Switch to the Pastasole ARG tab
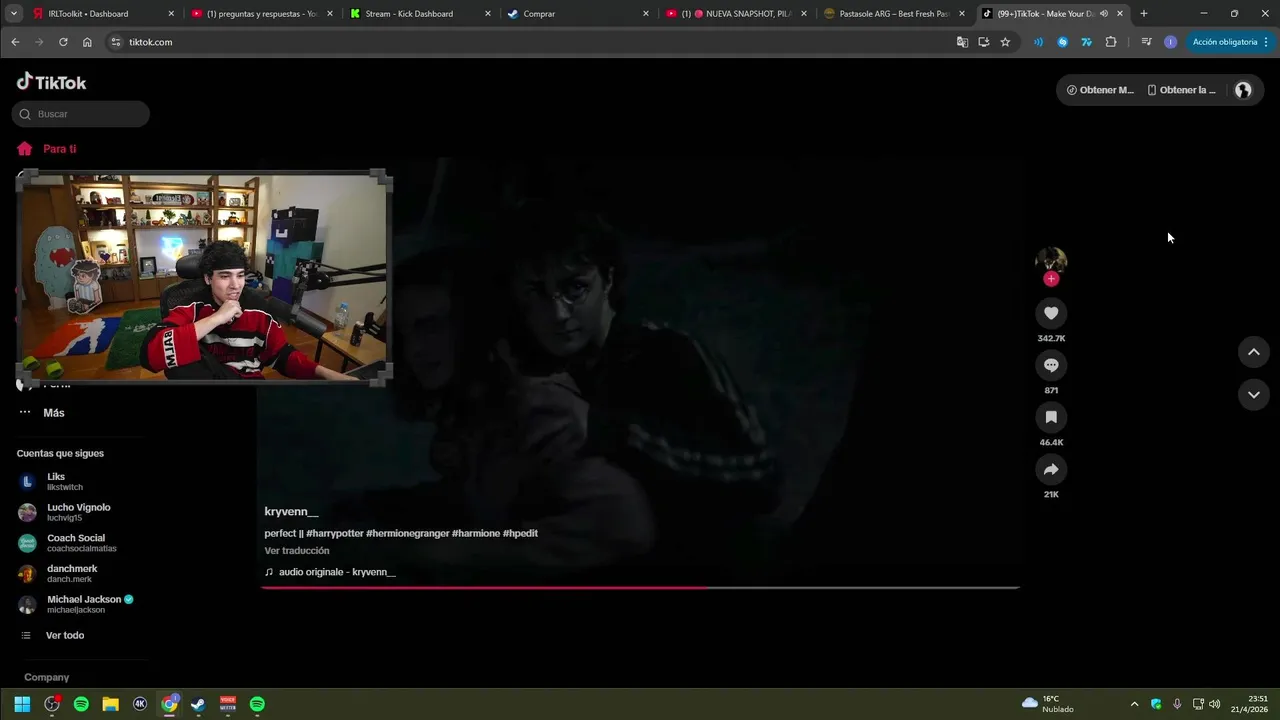The width and height of the screenshot is (1280, 720). [892, 14]
